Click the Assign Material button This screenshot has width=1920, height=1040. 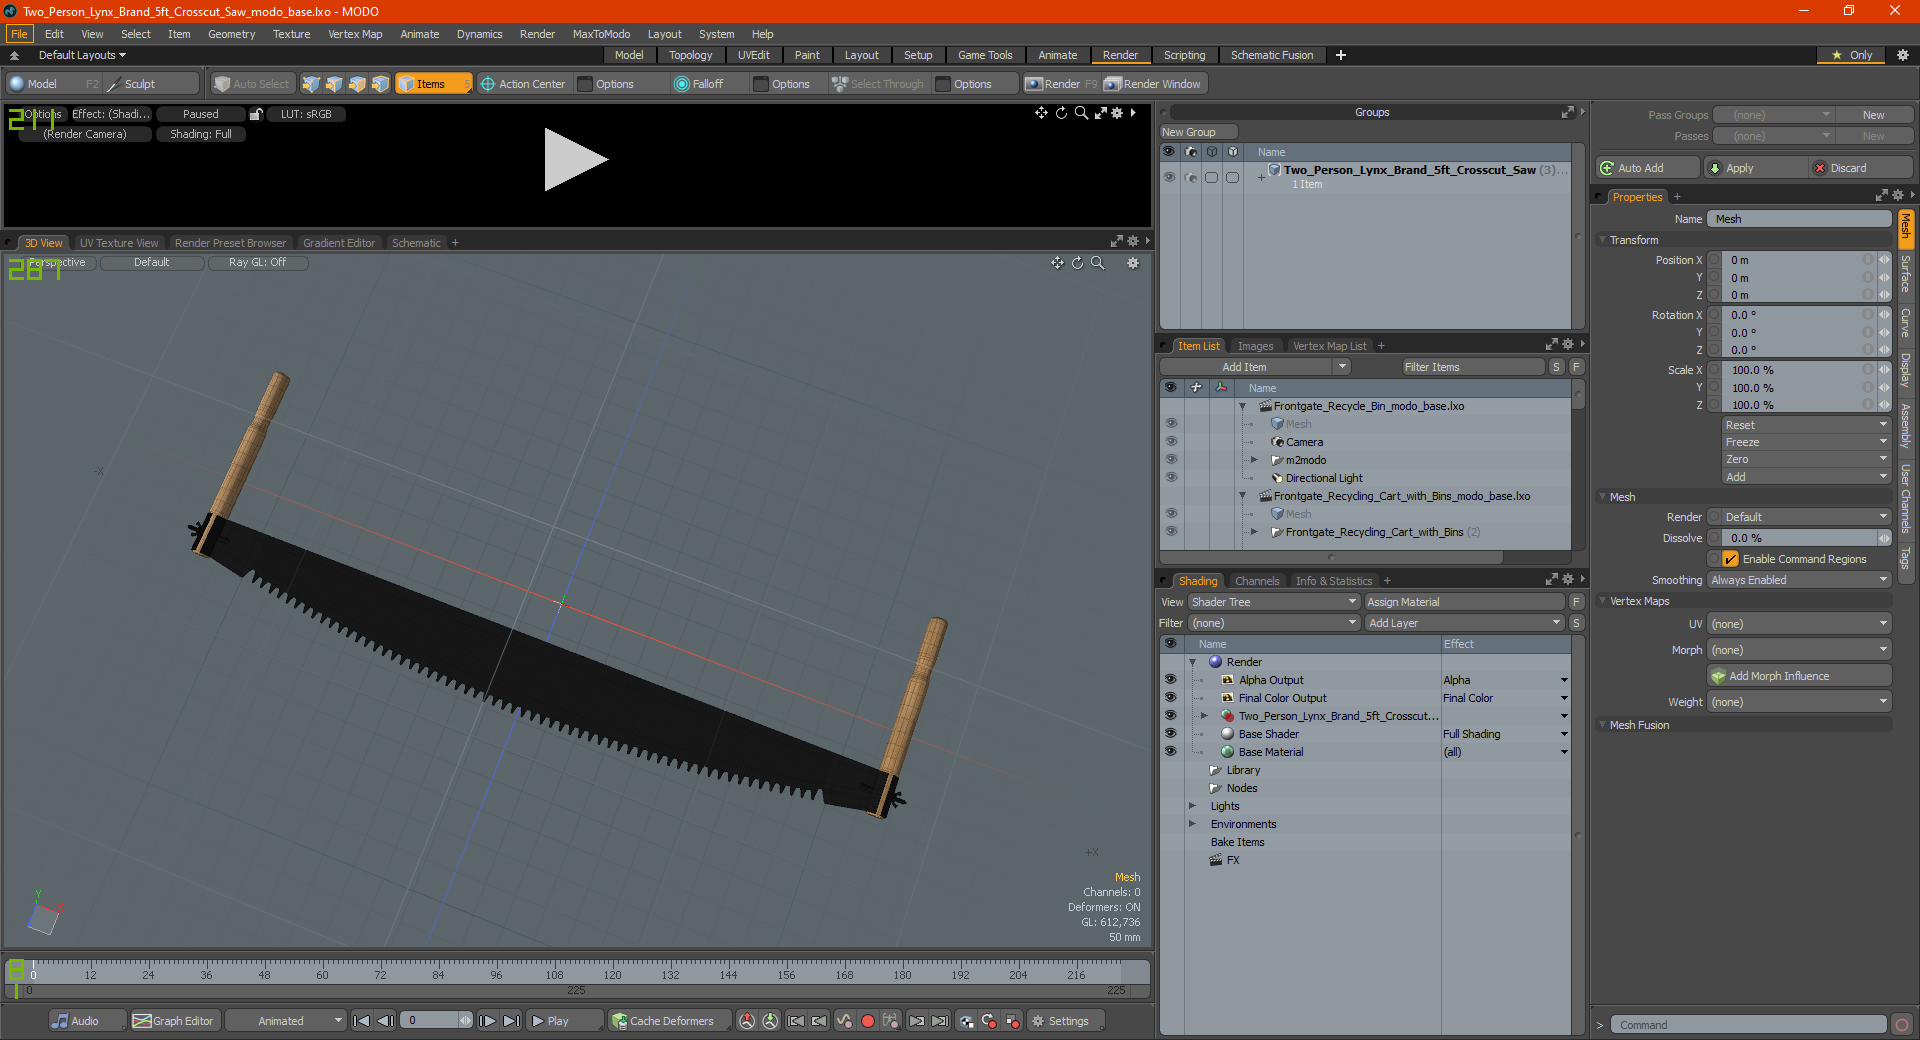(1464, 602)
